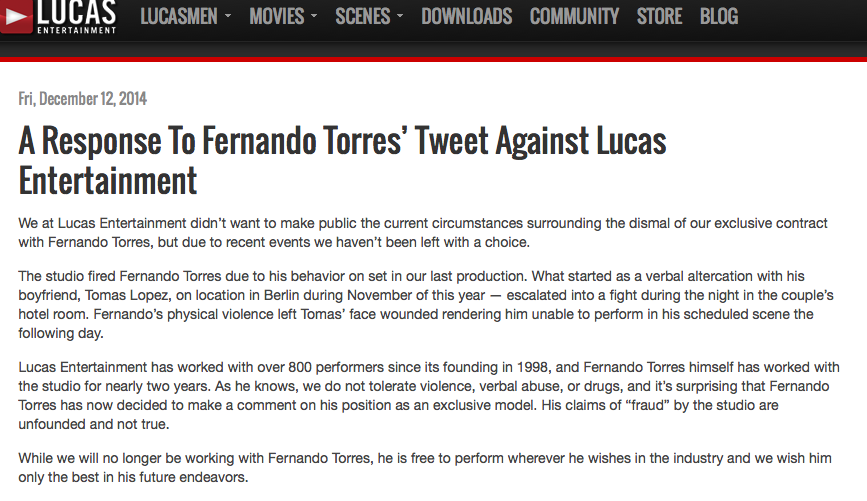Image resolution: width=867 pixels, height=501 pixels.
Task: Click the post date Fri, December 12, 2014
Action: [82, 99]
